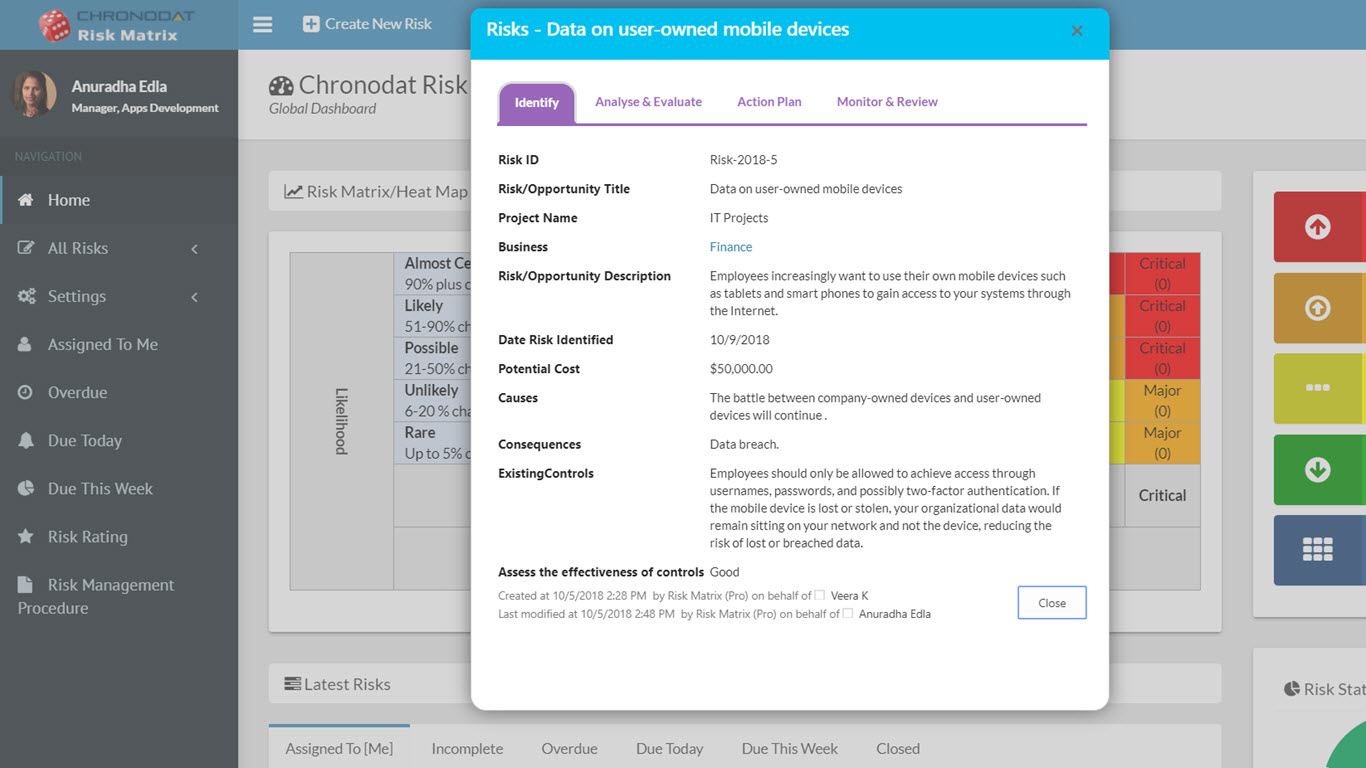
Task: Click the Likelihood axis label in the heat map
Action: click(x=341, y=421)
